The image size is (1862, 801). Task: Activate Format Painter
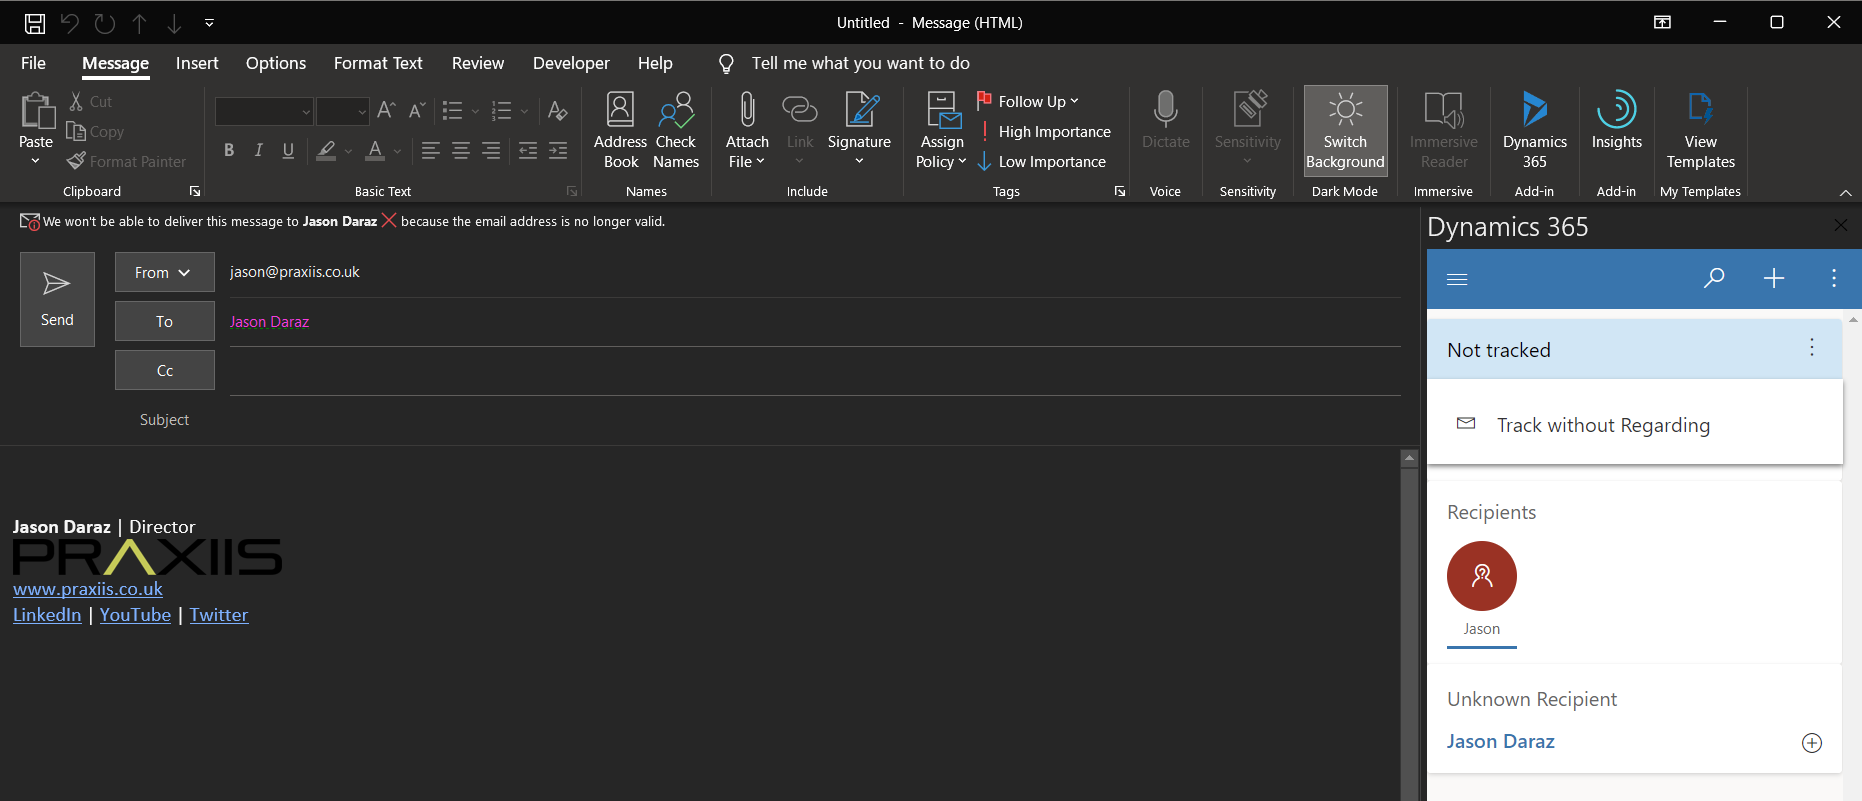click(127, 162)
